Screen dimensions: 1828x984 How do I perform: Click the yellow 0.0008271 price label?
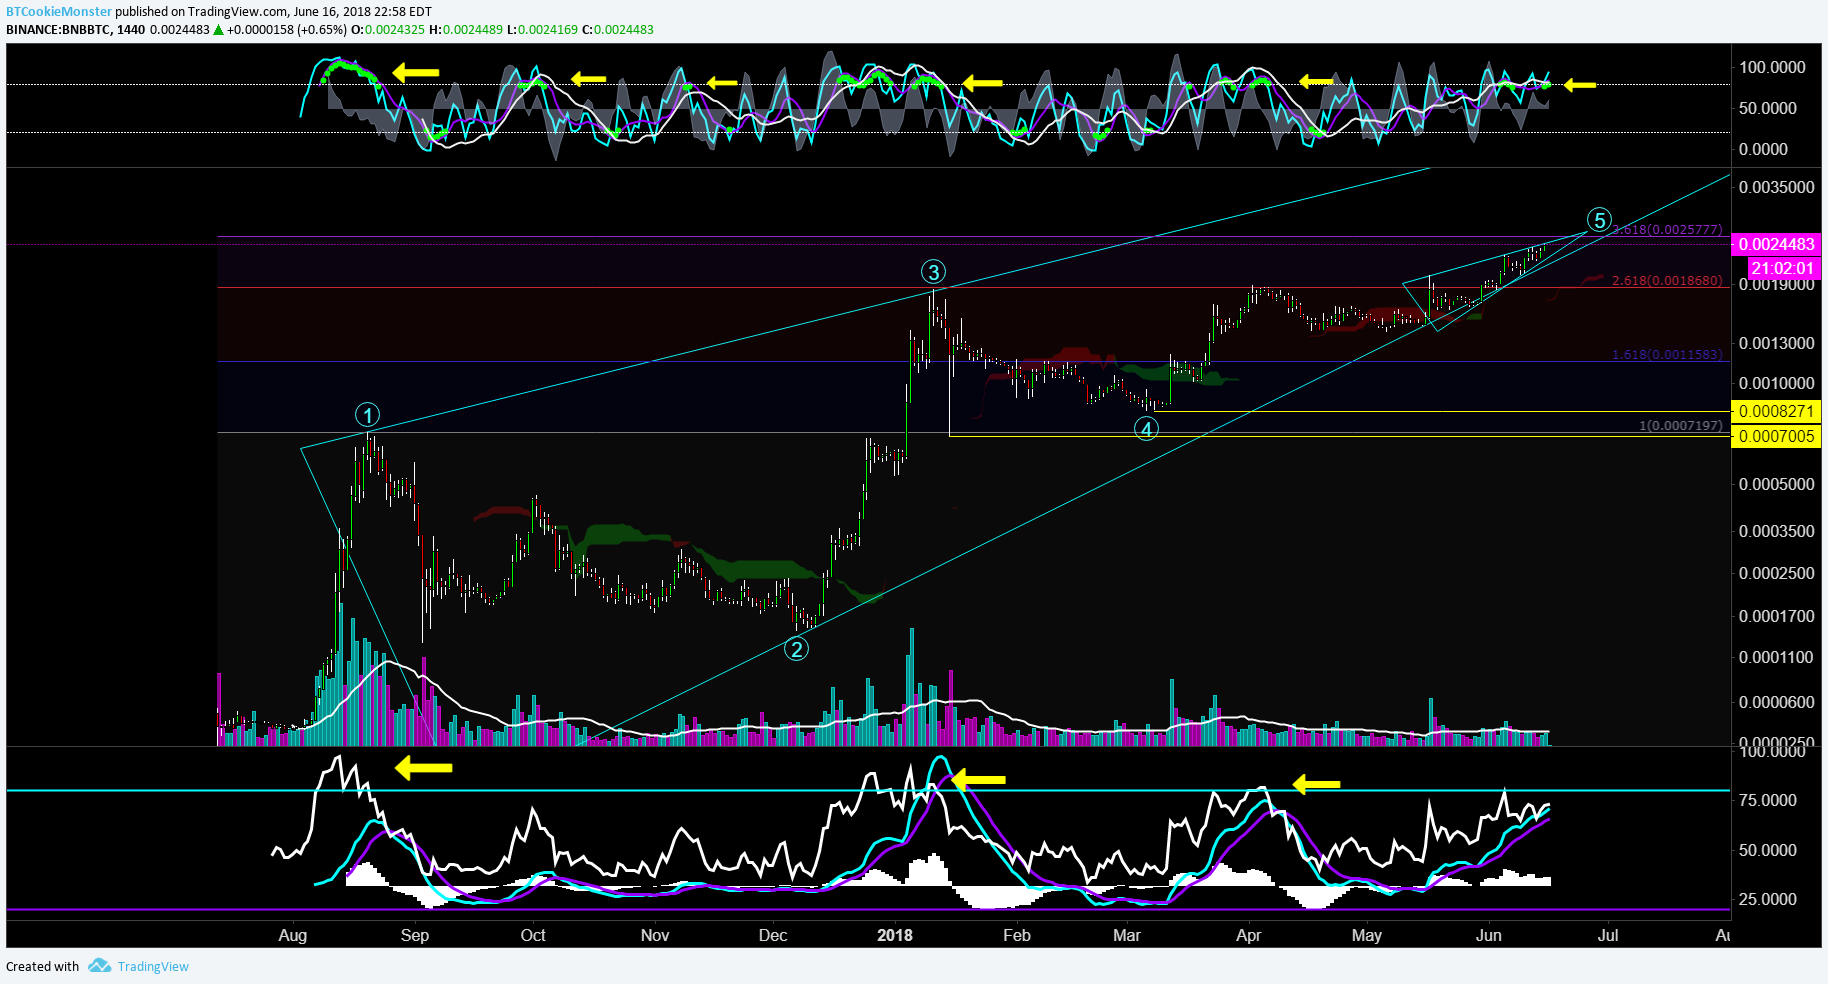point(1776,411)
